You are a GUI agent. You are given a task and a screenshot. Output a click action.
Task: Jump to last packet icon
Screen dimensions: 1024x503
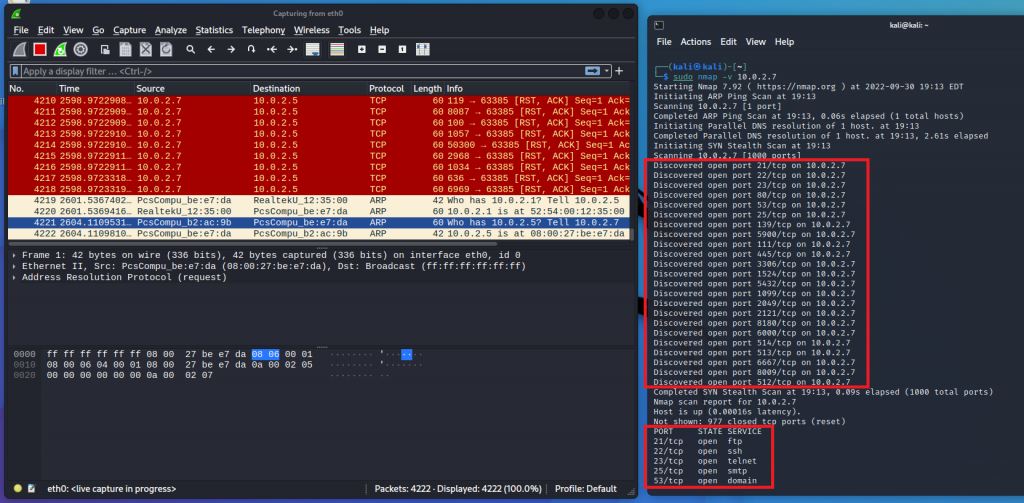pyautogui.click(x=292, y=49)
